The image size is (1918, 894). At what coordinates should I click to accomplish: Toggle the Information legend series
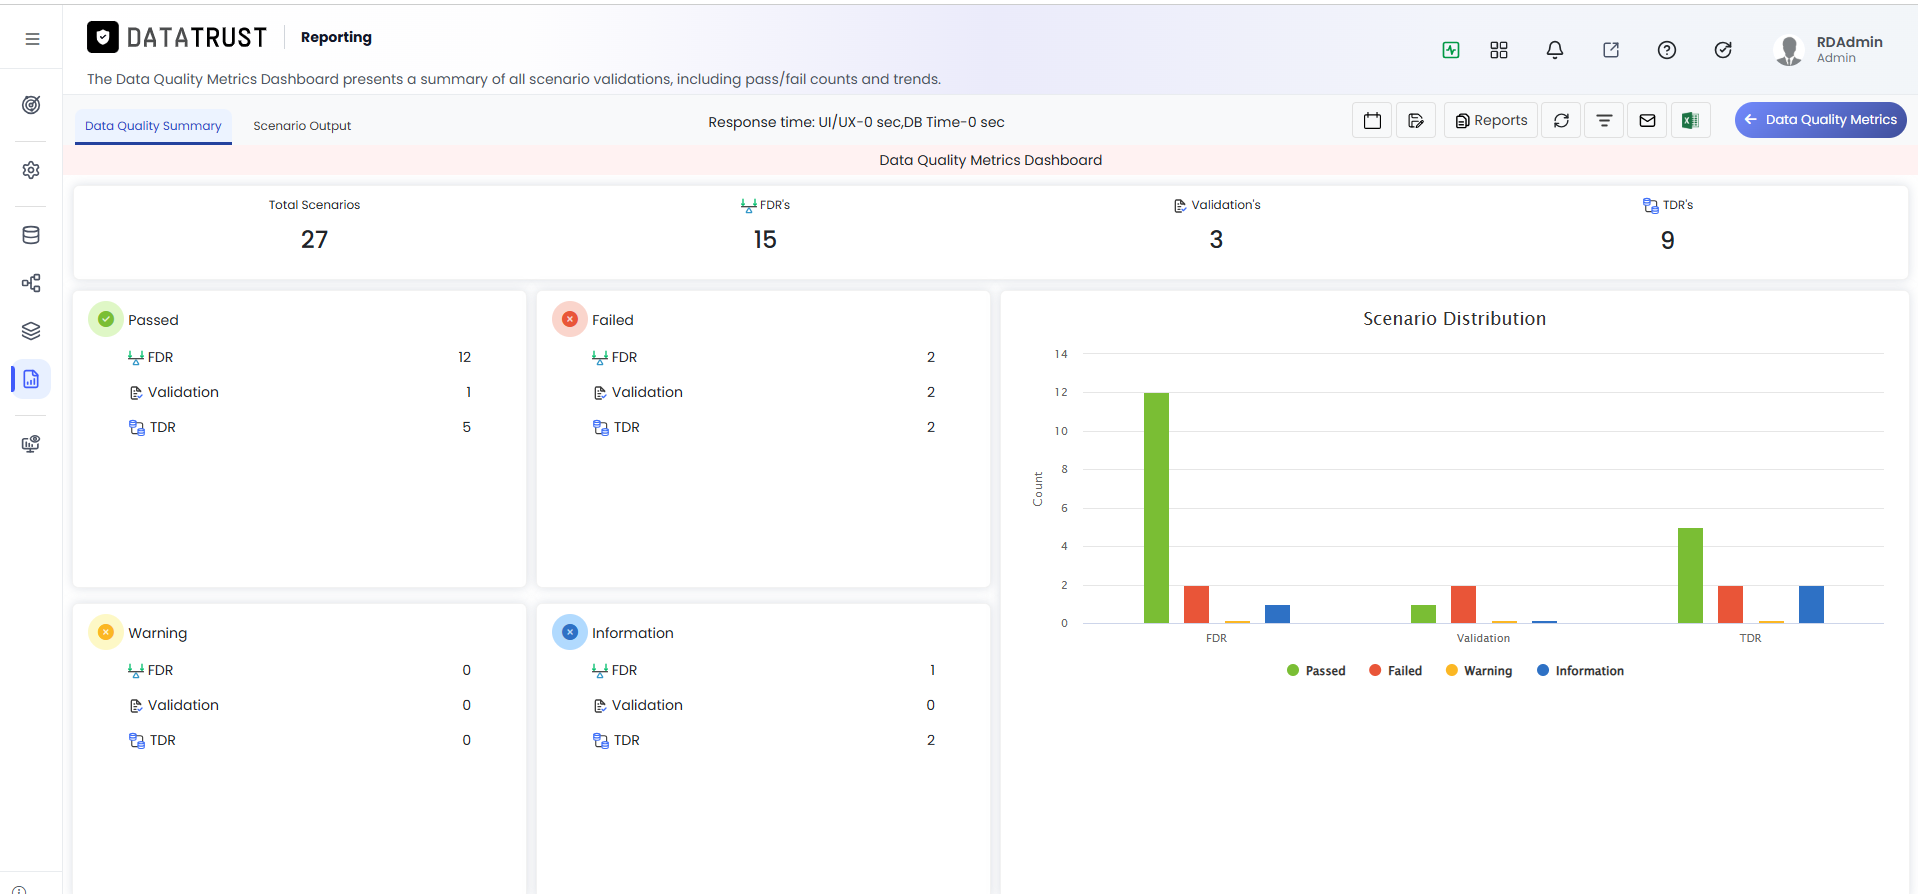coord(1580,671)
